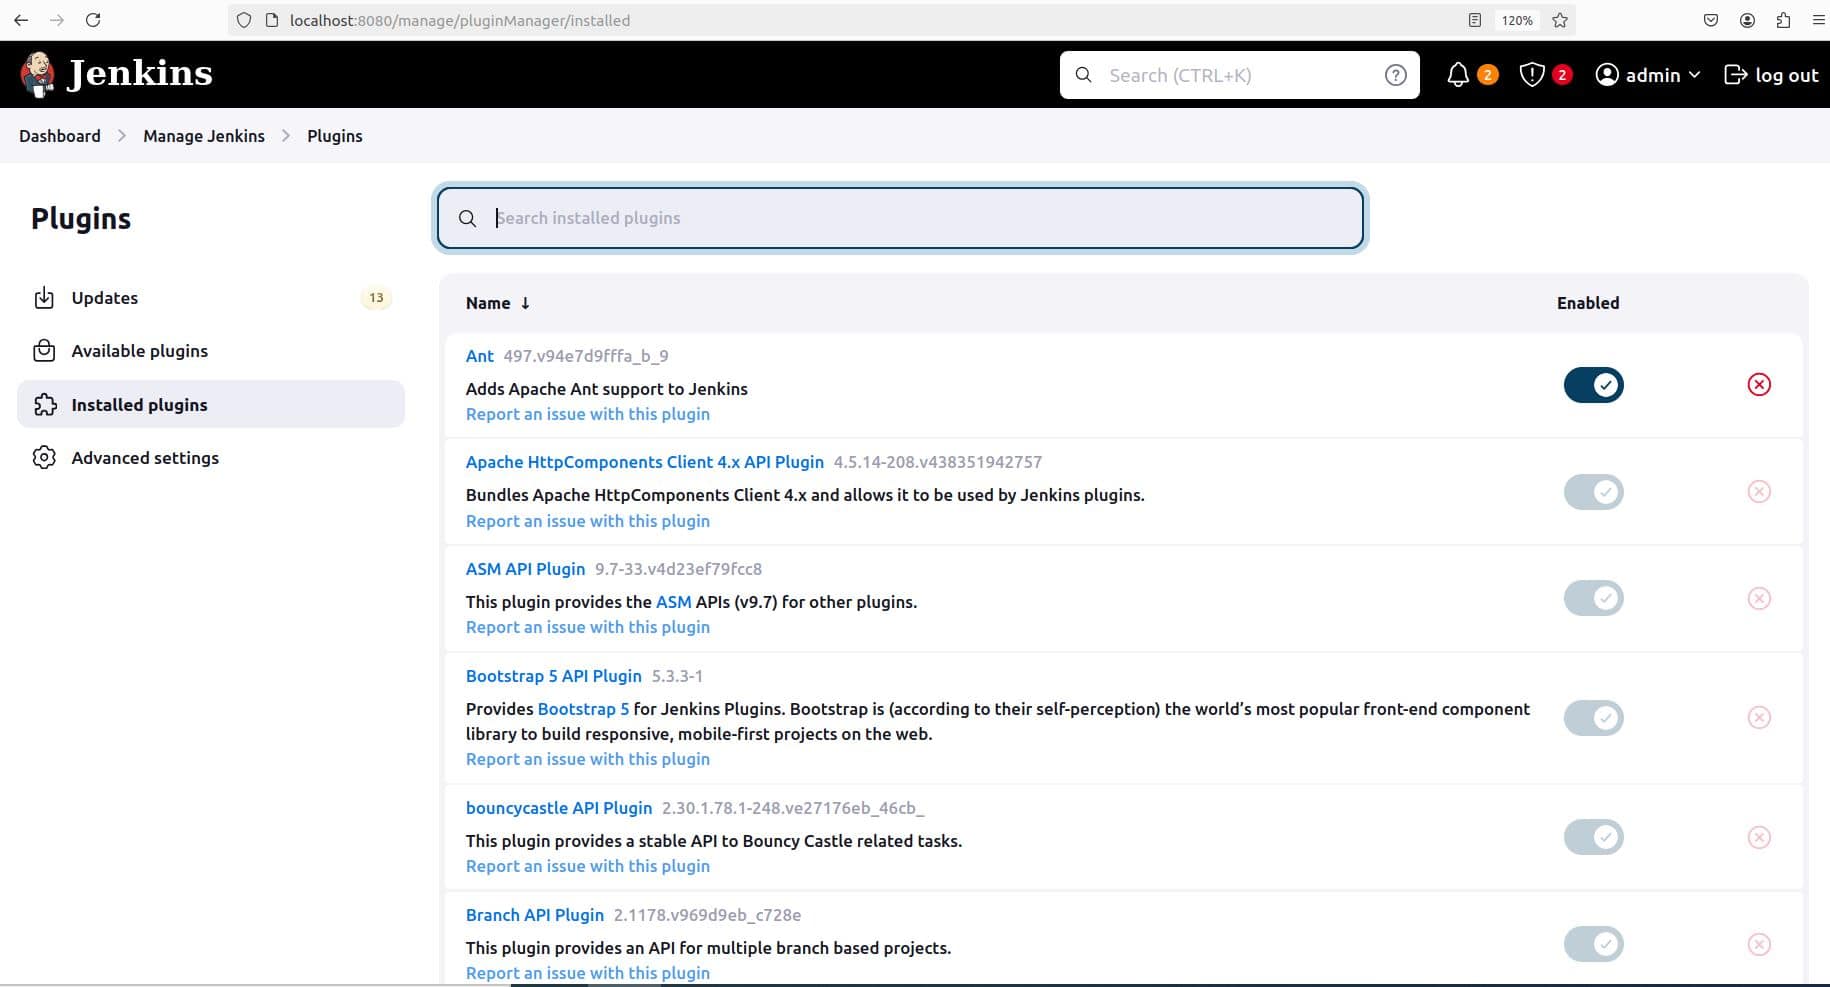Click the breadcrumb chevron after Manage Jenkins
Image resolution: width=1830 pixels, height=987 pixels.
coord(286,136)
